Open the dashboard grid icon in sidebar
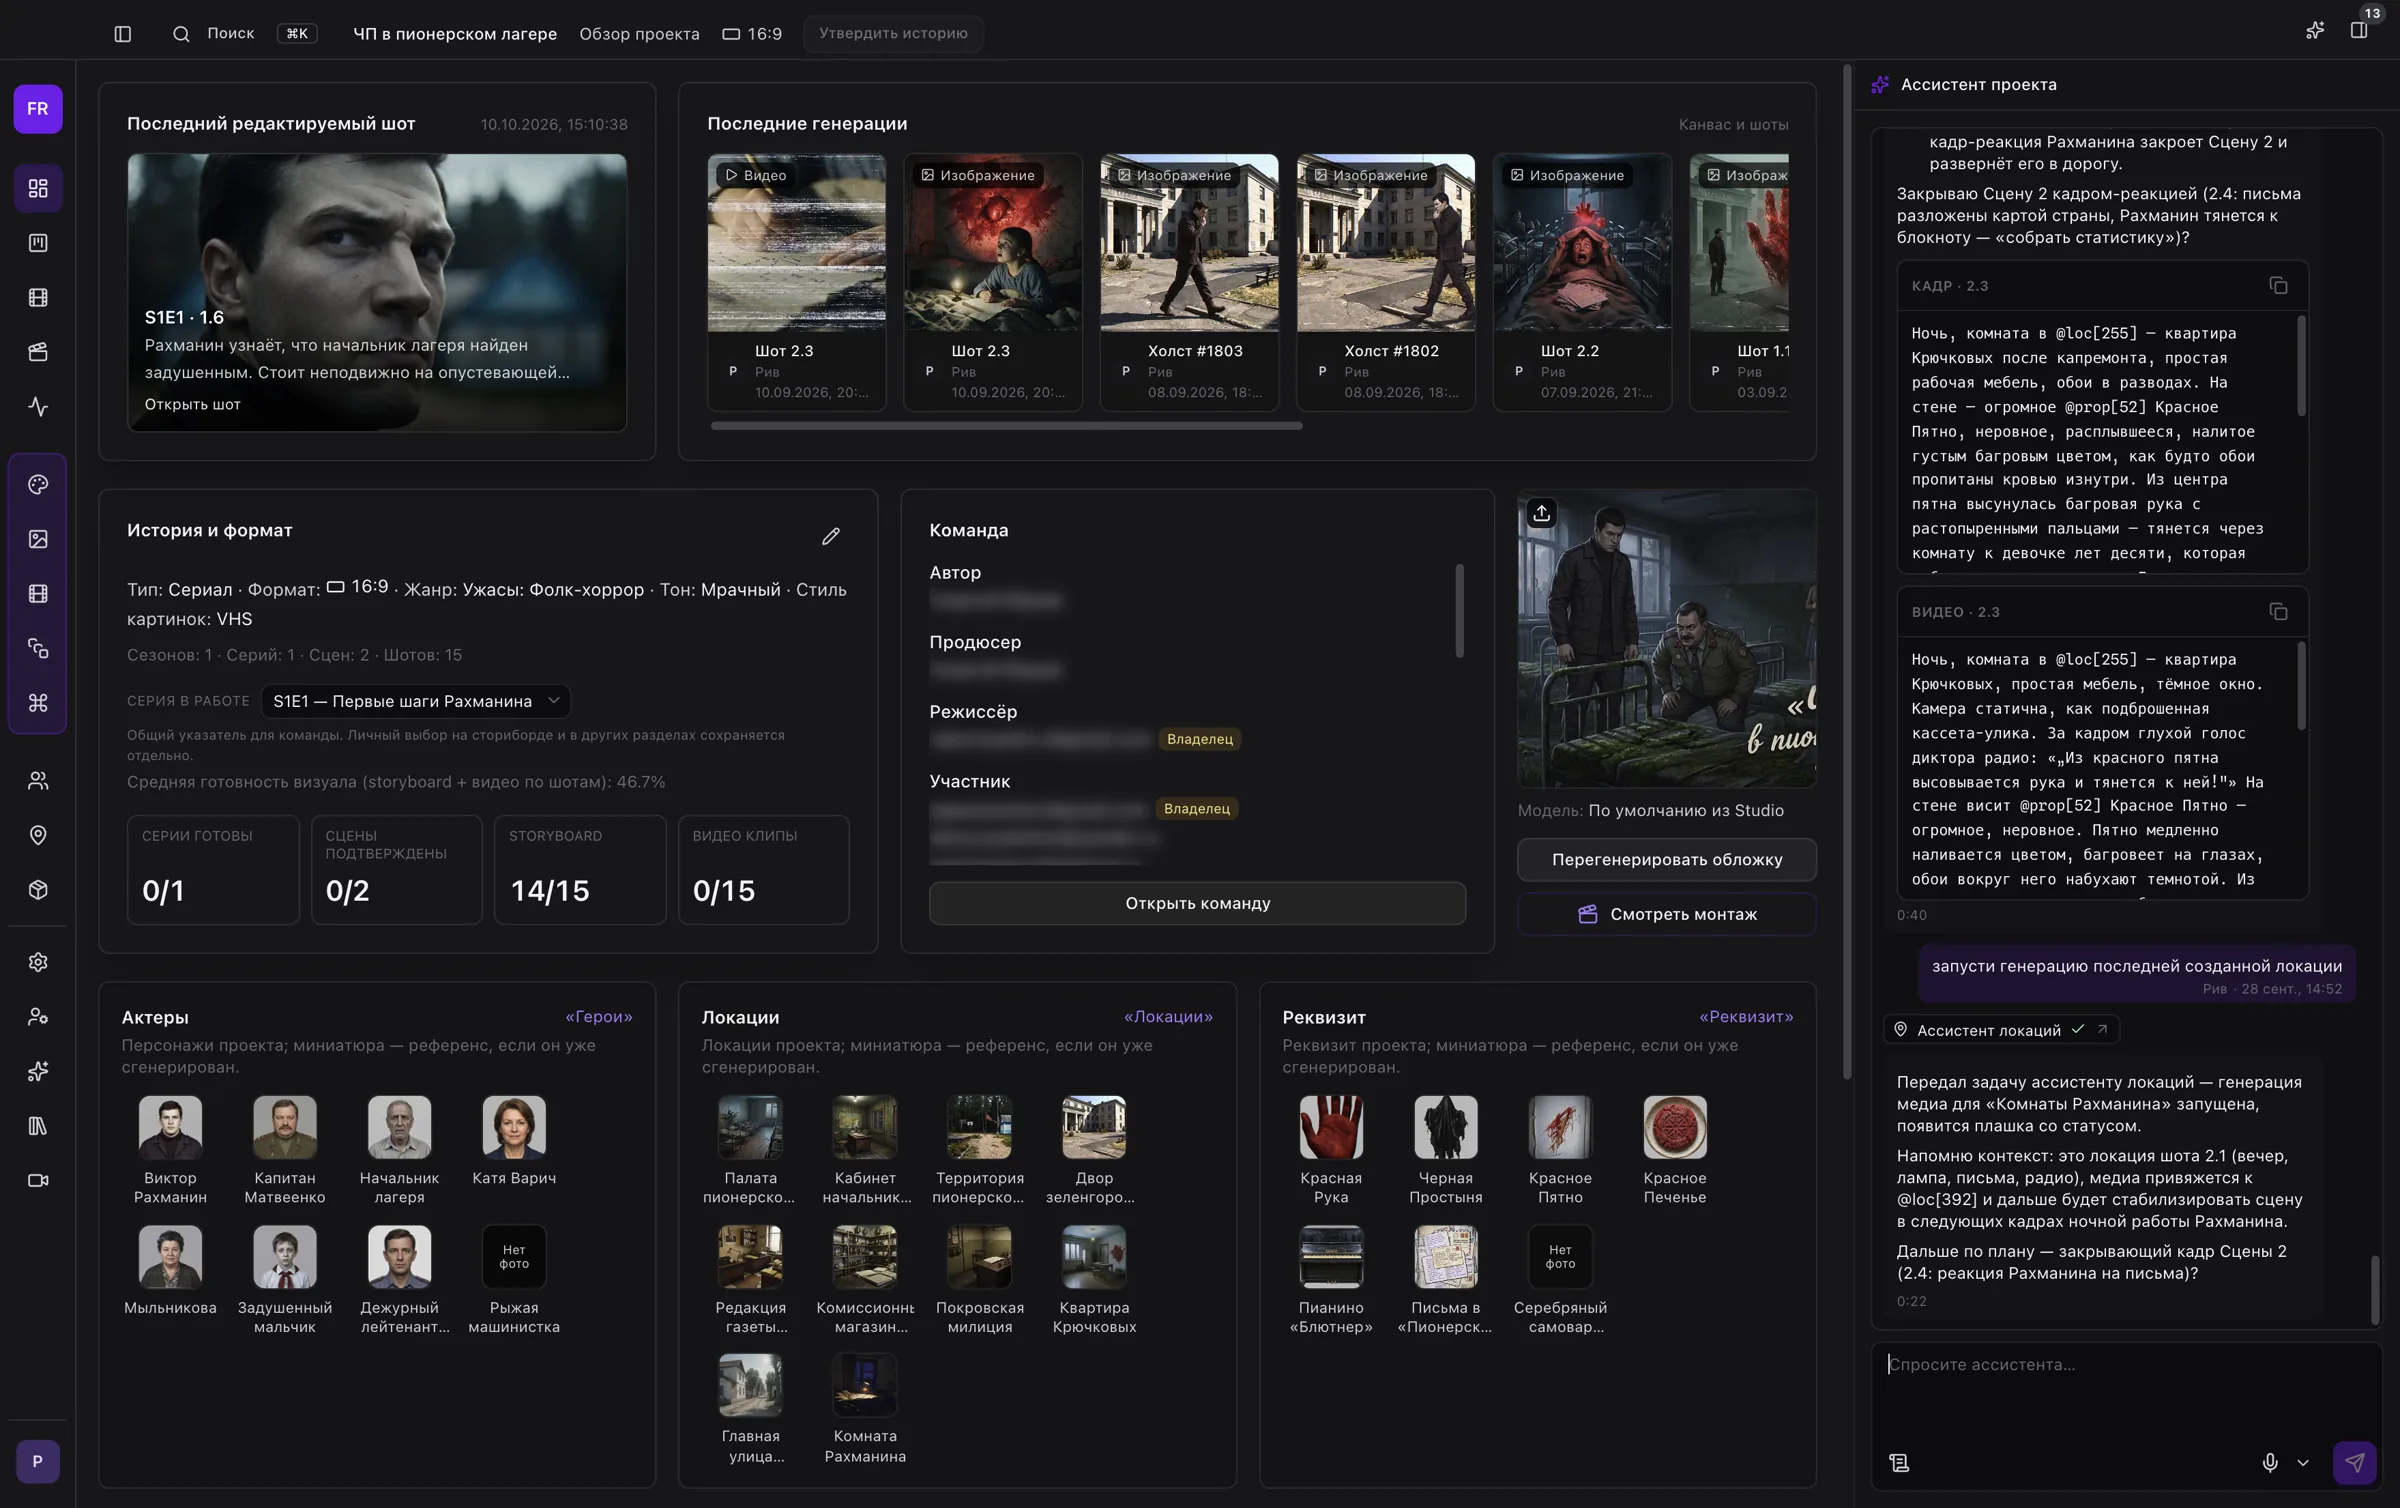The height and width of the screenshot is (1508, 2400). coord(38,188)
